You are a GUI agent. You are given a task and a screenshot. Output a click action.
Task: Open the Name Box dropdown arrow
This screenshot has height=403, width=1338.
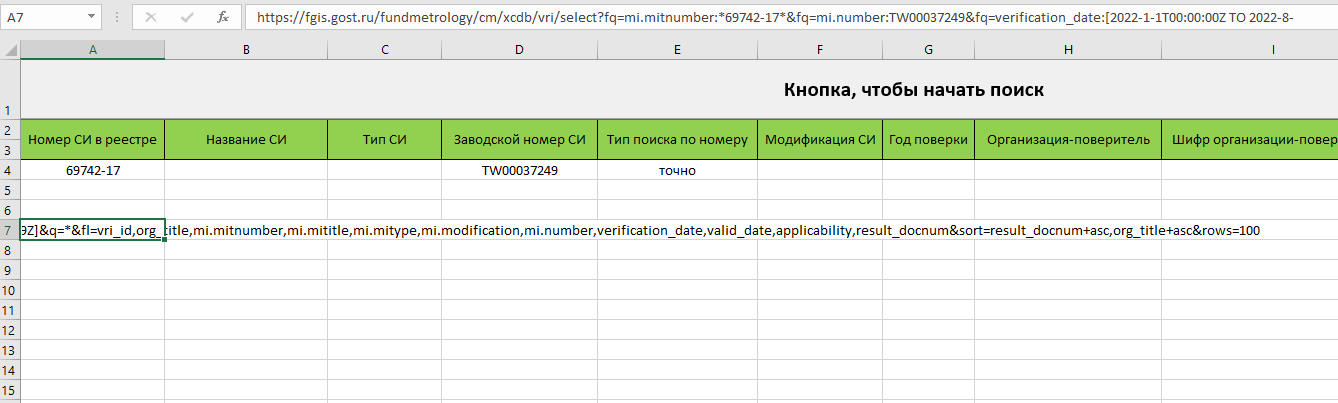coord(91,17)
